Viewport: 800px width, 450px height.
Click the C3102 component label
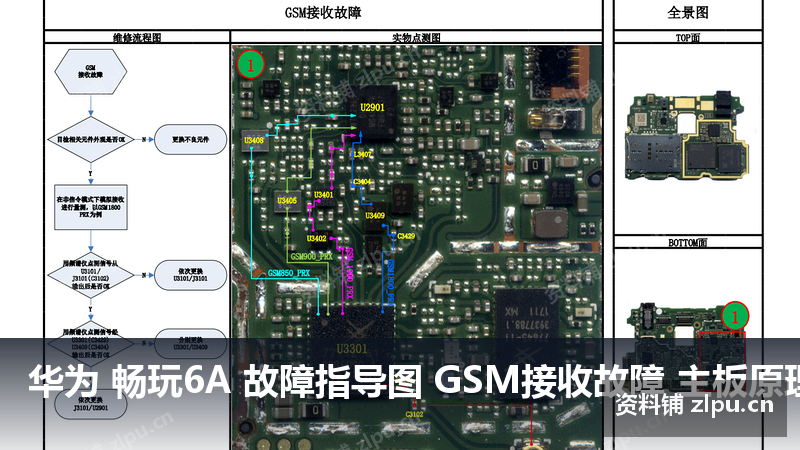[x=414, y=414]
